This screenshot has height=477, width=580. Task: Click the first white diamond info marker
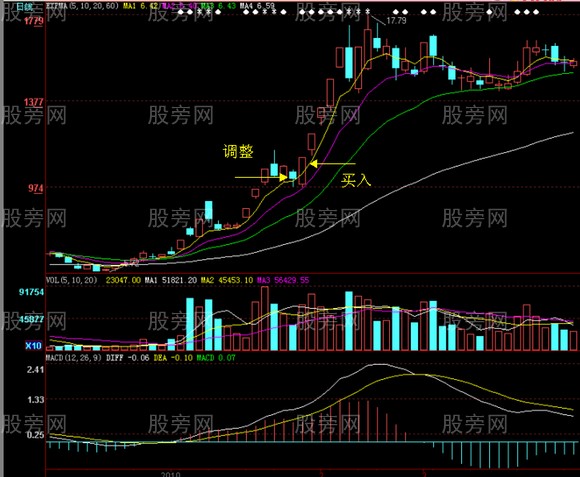click(x=181, y=12)
